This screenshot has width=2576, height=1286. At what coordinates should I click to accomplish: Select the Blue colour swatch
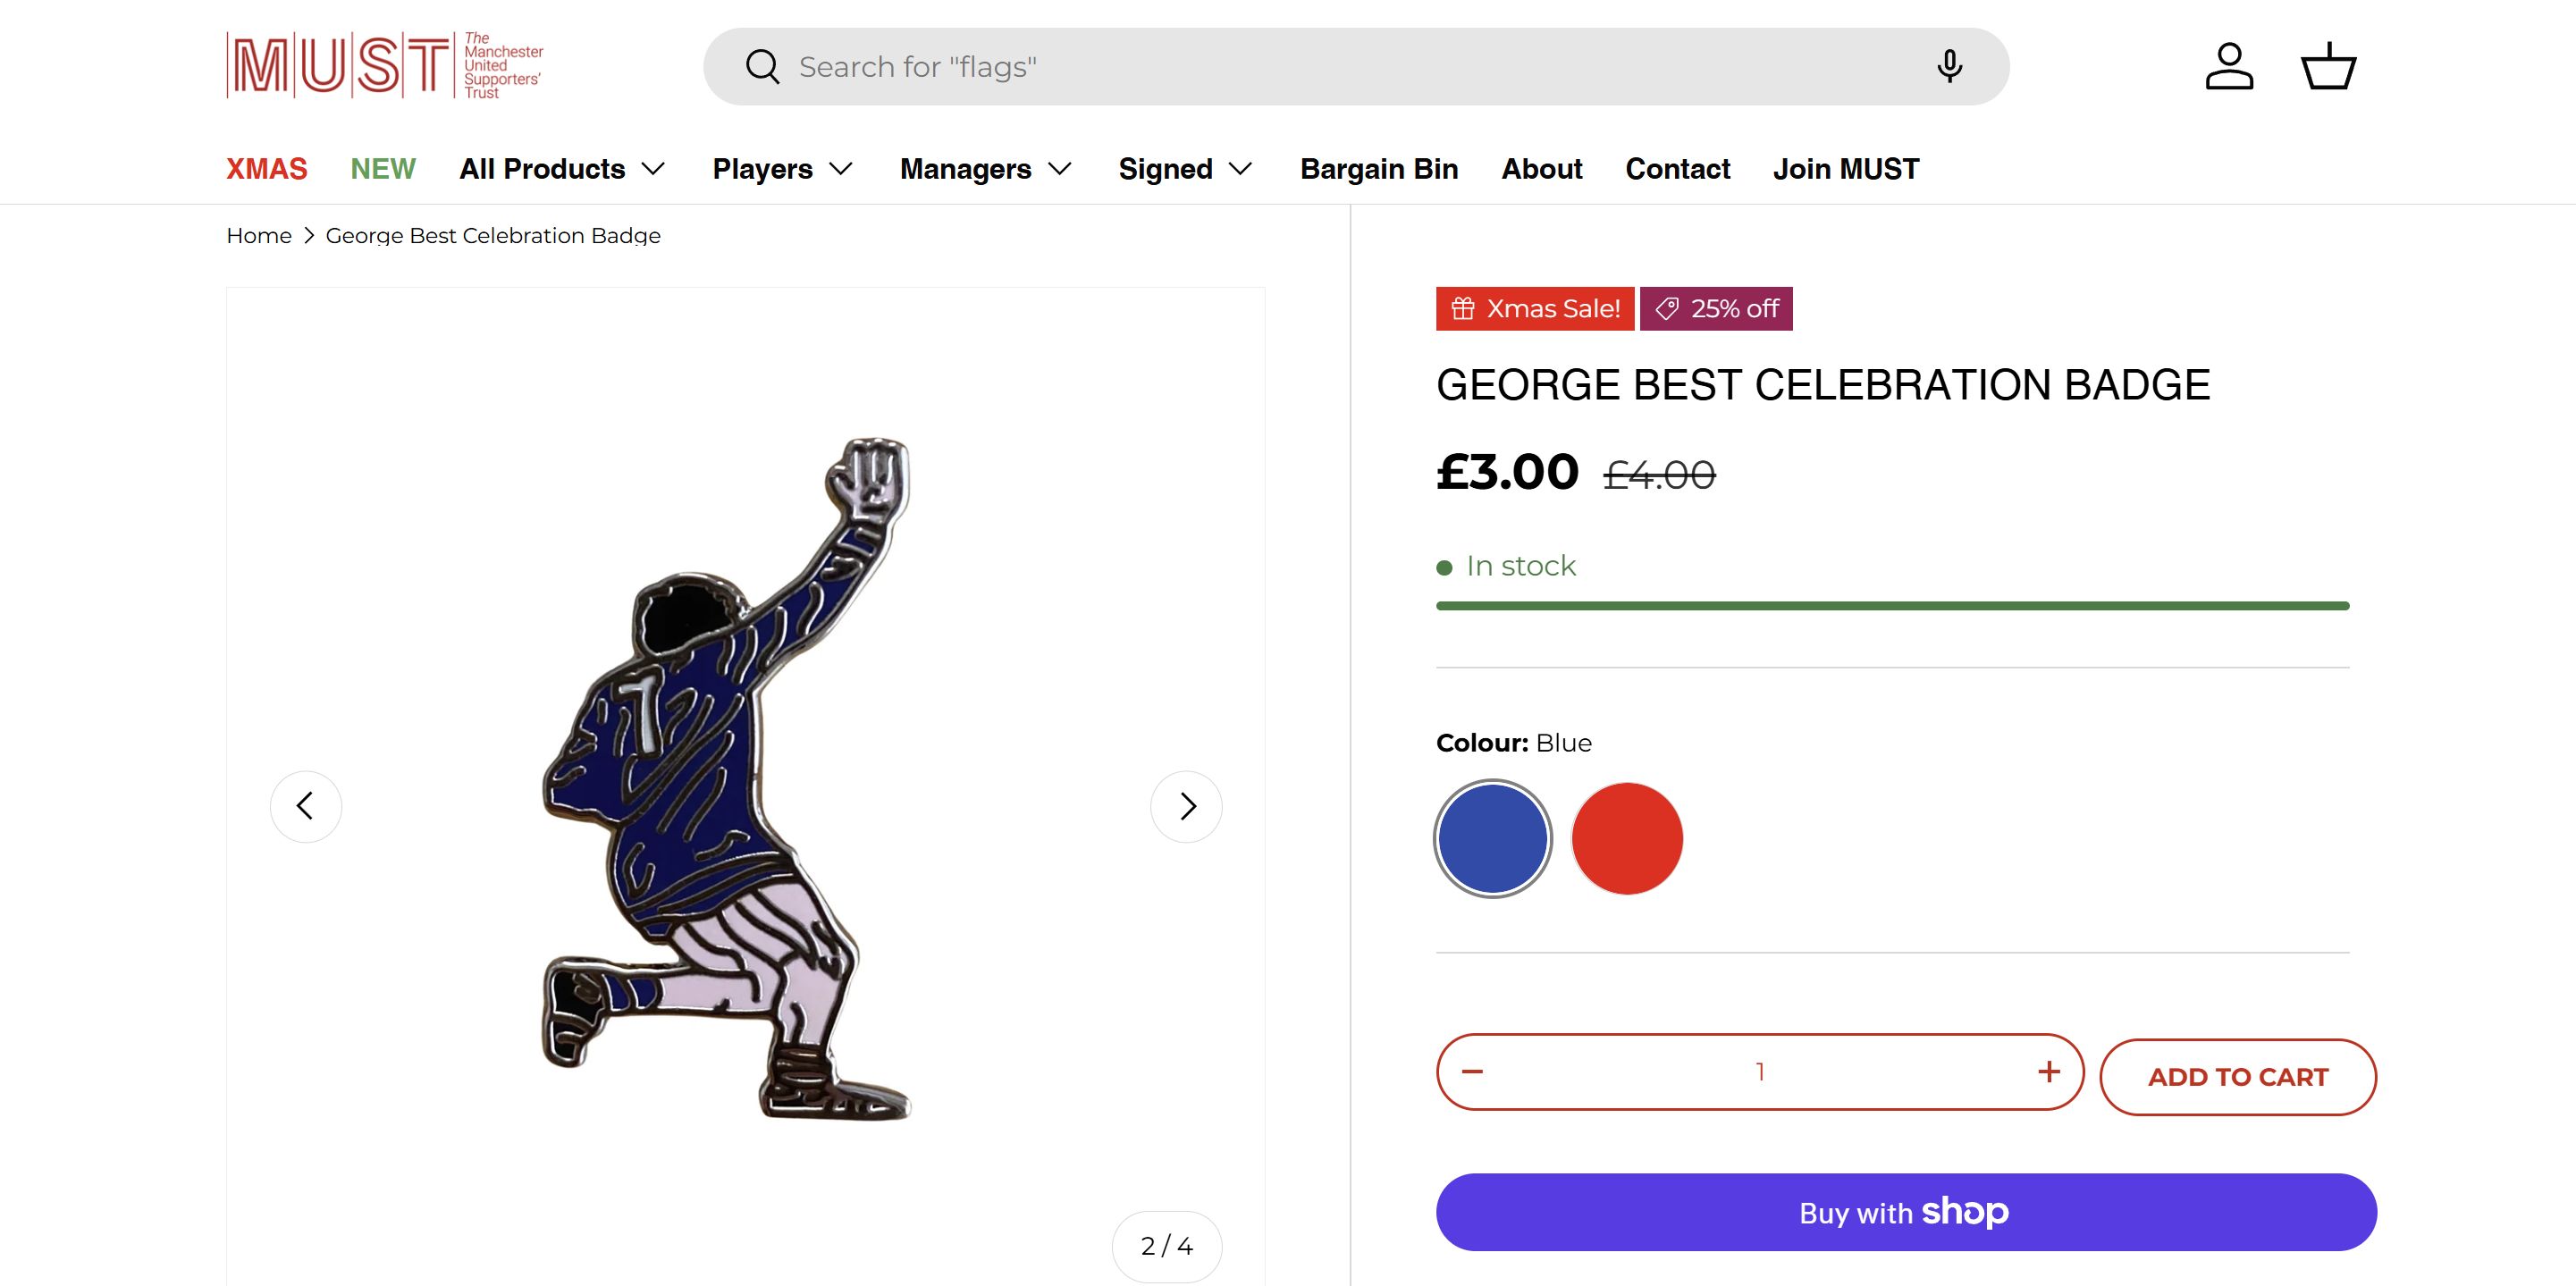coord(1493,838)
